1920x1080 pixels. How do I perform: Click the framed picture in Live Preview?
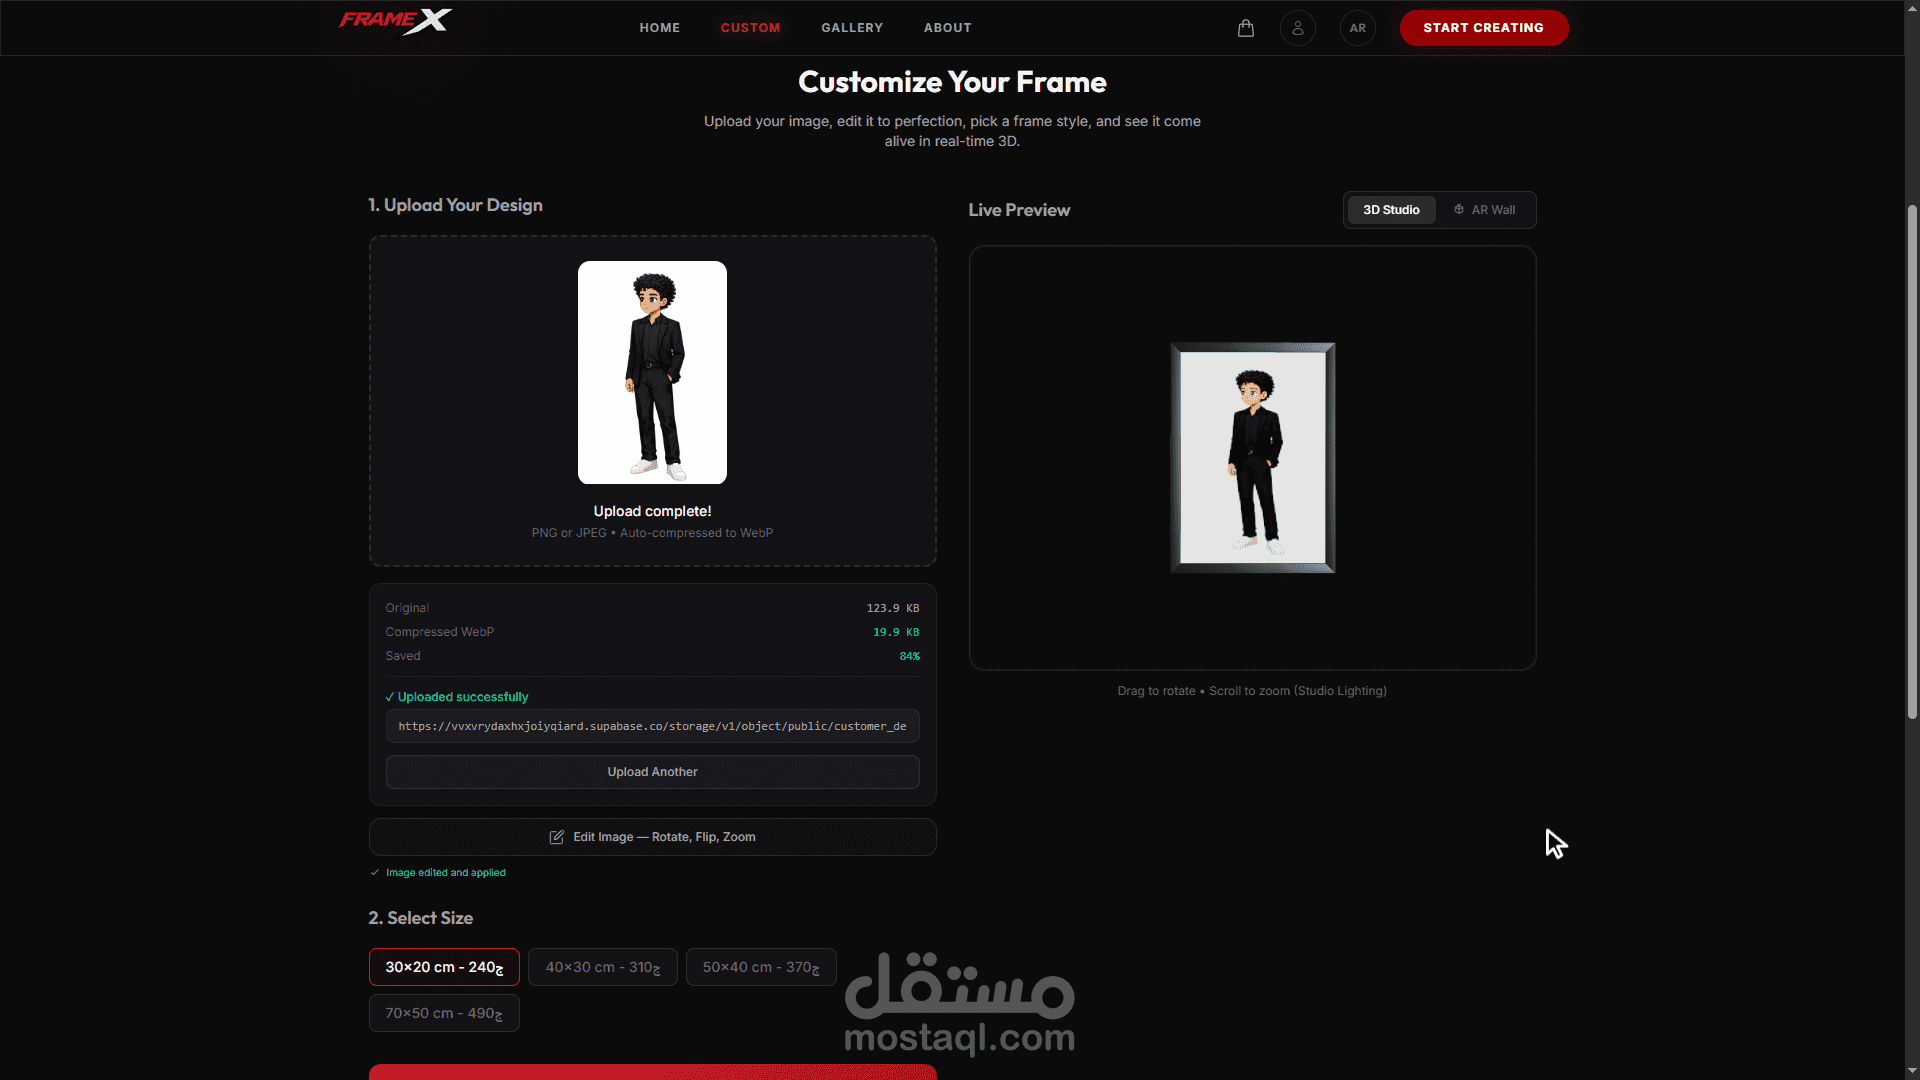(1253, 458)
